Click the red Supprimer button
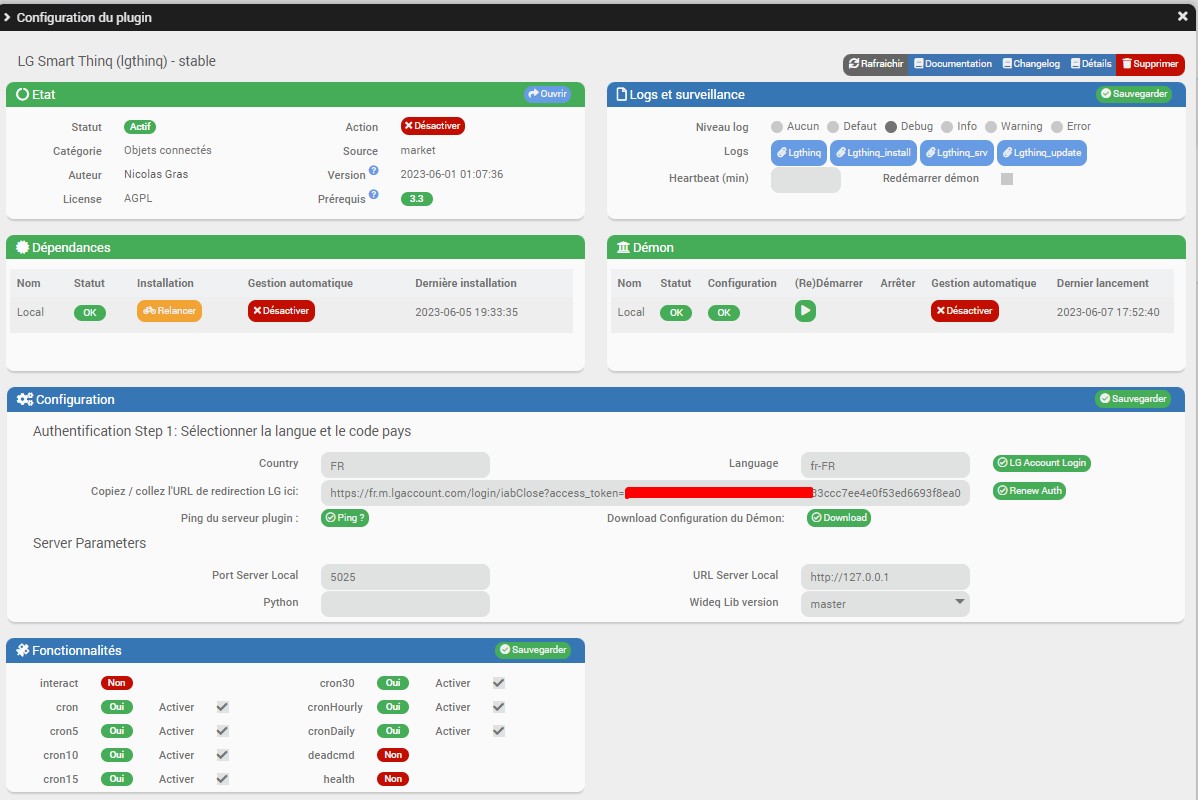This screenshot has width=1198, height=800. (1150, 64)
